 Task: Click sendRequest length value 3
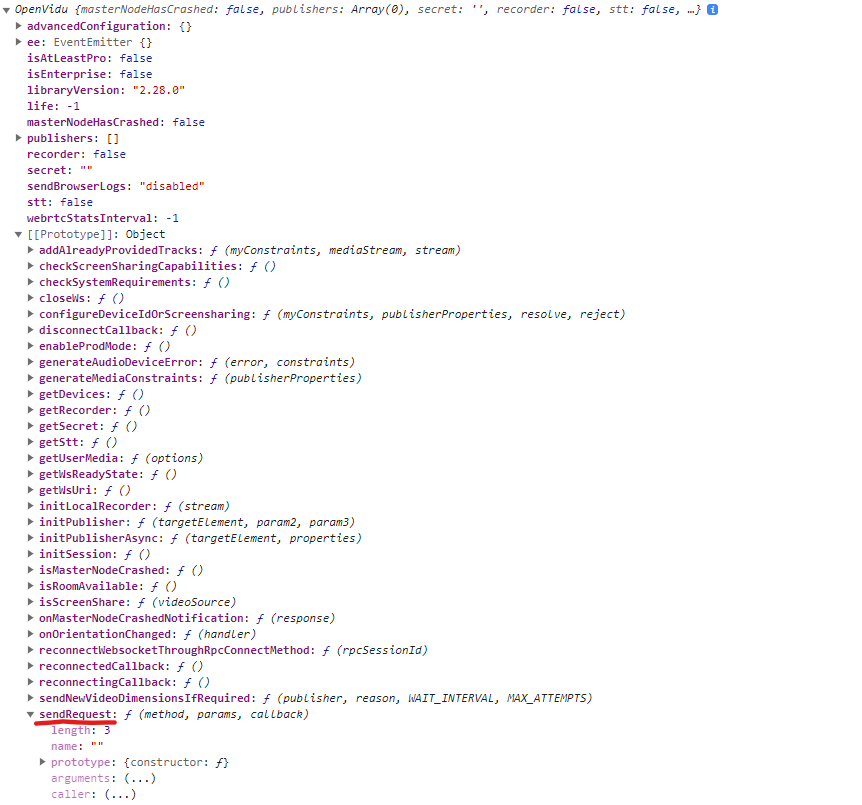(107, 730)
